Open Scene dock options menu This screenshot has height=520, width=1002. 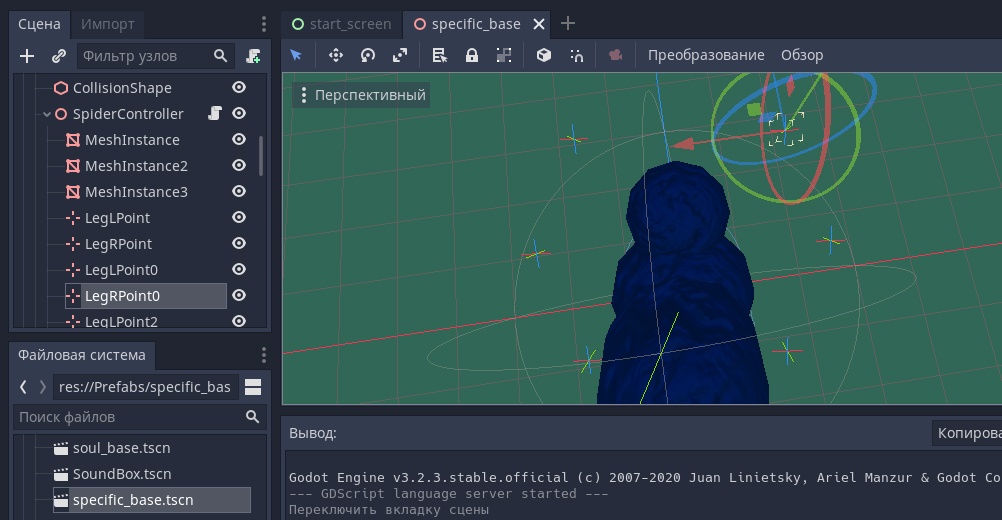click(264, 24)
